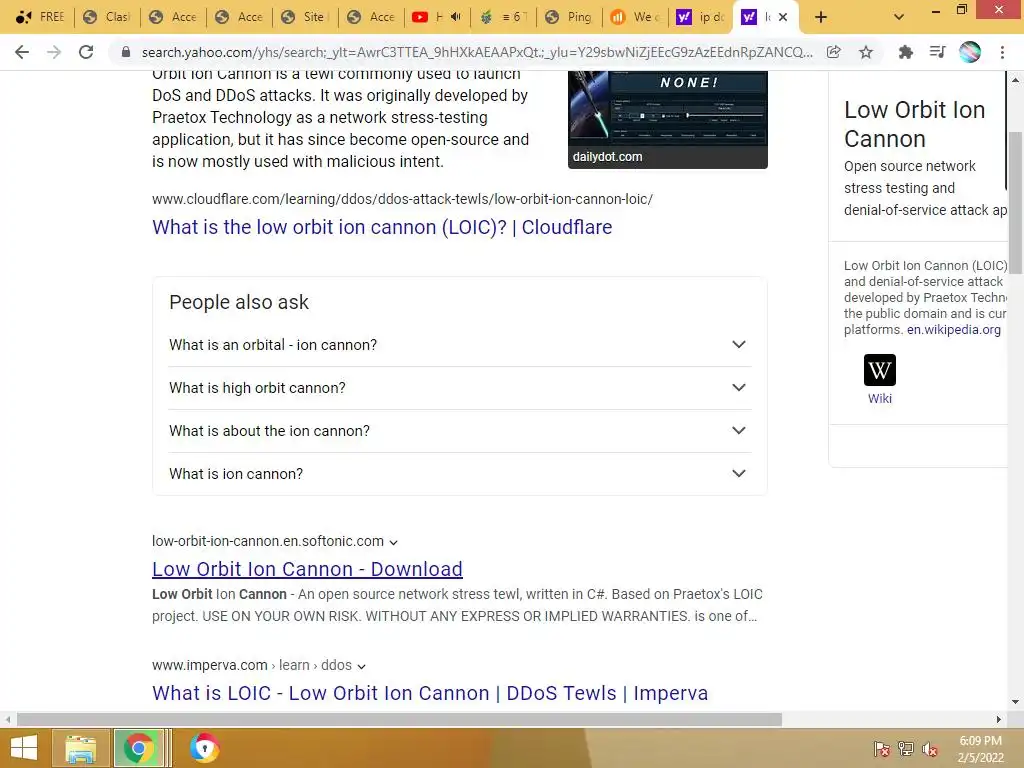Switch to the Ping tab
This screenshot has height=768, width=1024.
click(569, 17)
